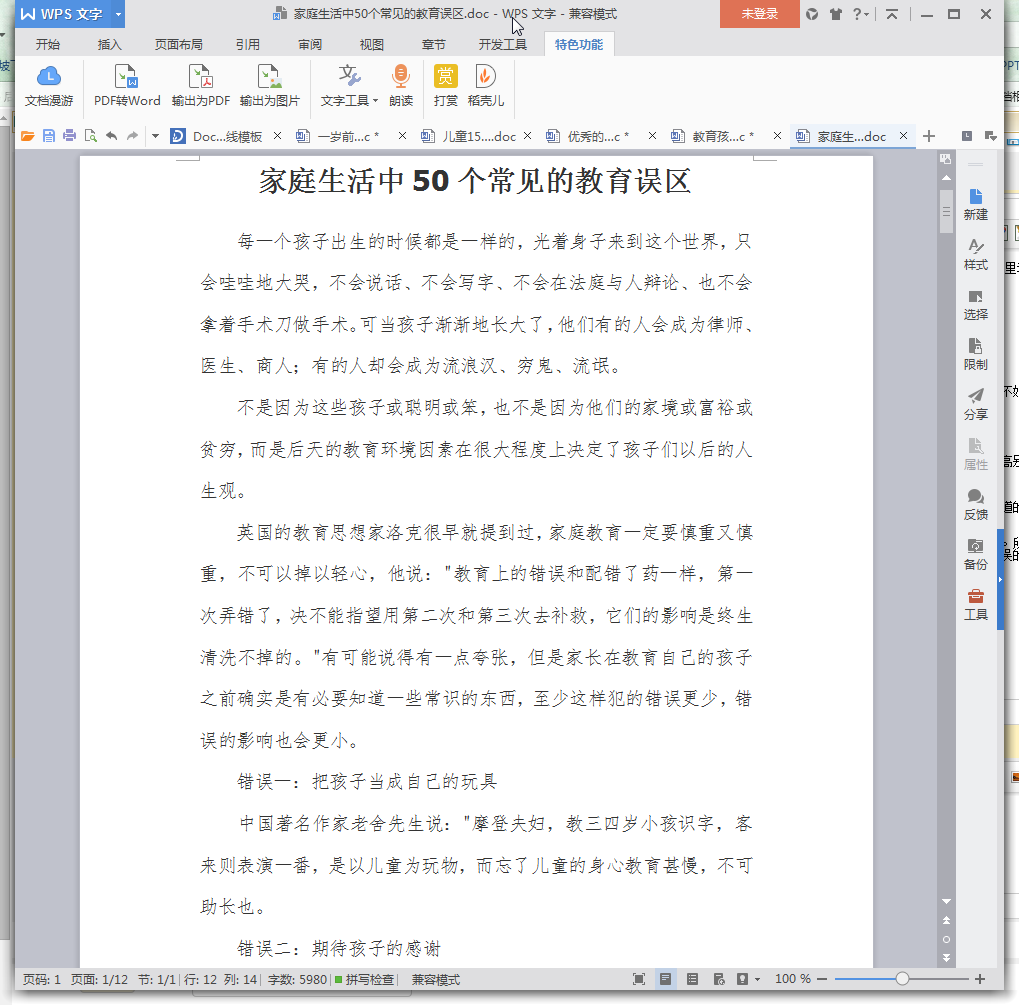The height and width of the screenshot is (1005, 1019).
Task: Click the document title 家庭生活中50个常见的教育误区
Action: (474, 181)
